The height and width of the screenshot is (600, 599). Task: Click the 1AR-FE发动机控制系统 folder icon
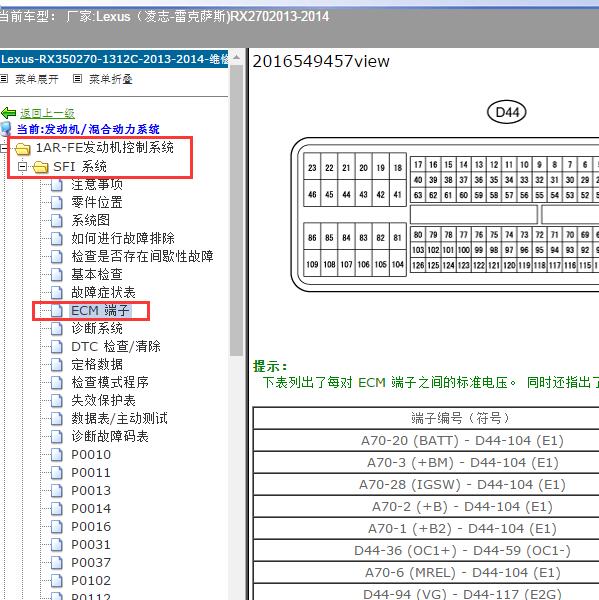point(23,148)
